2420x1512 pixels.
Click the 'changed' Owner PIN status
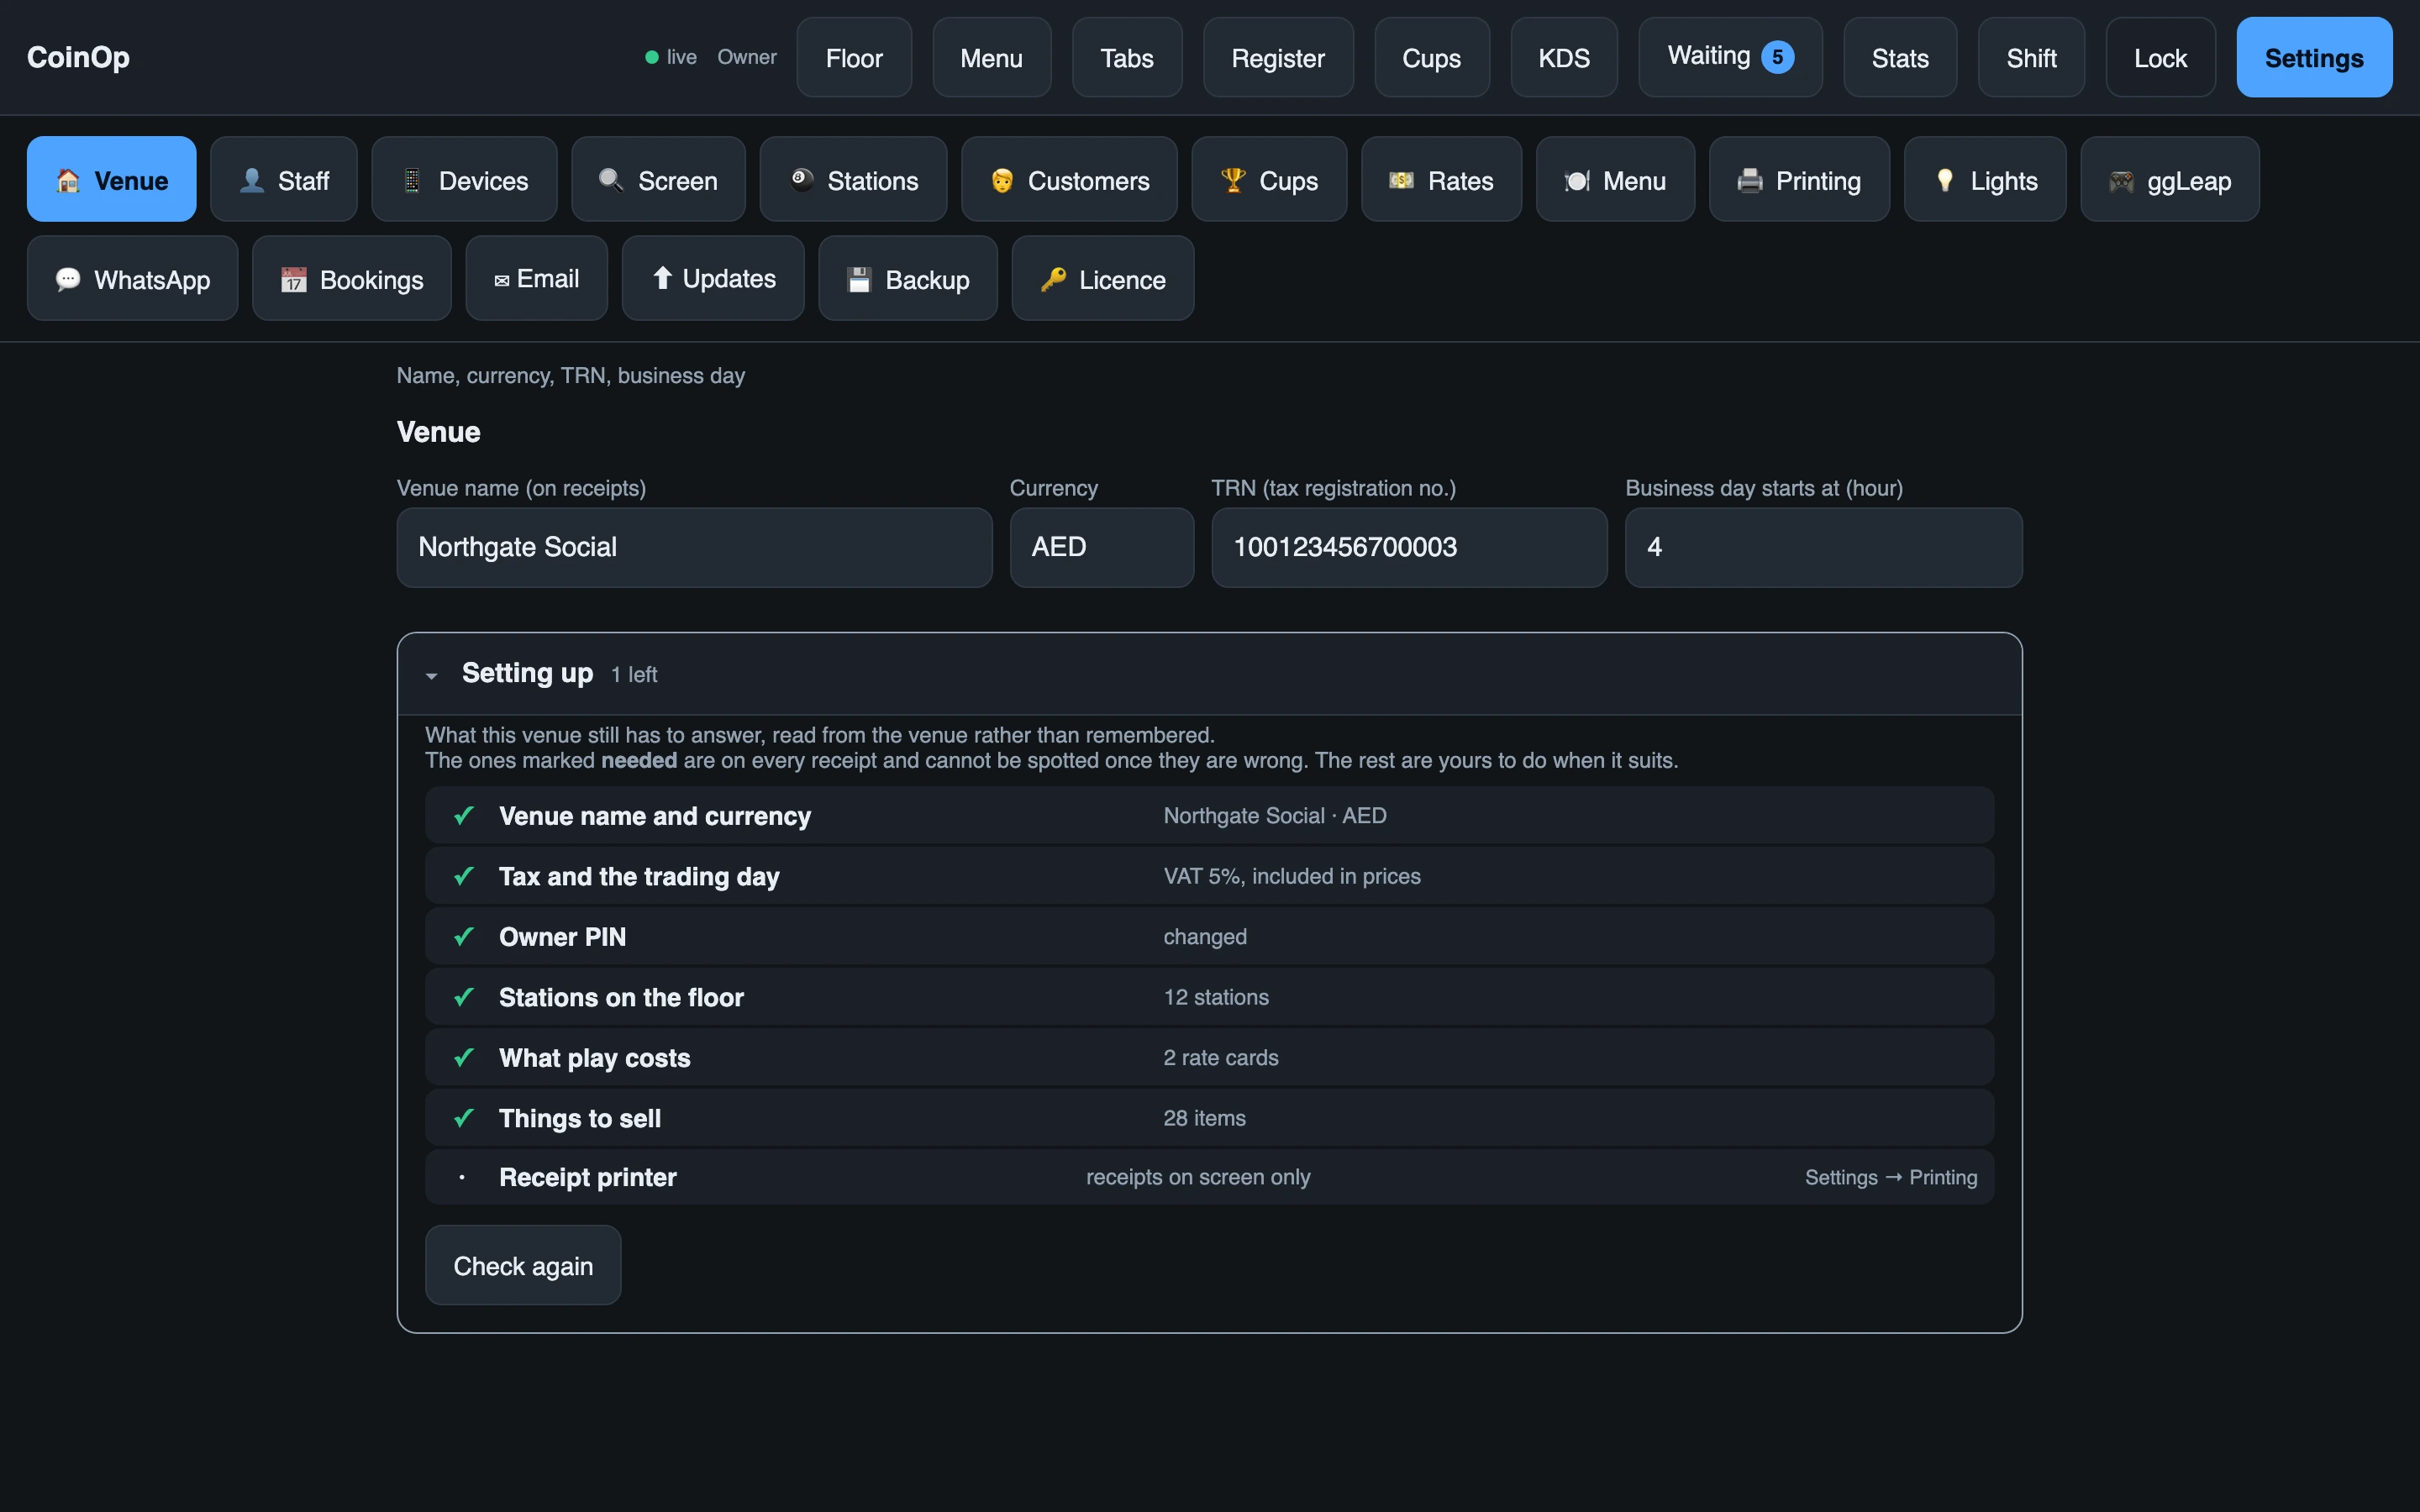coord(1205,937)
